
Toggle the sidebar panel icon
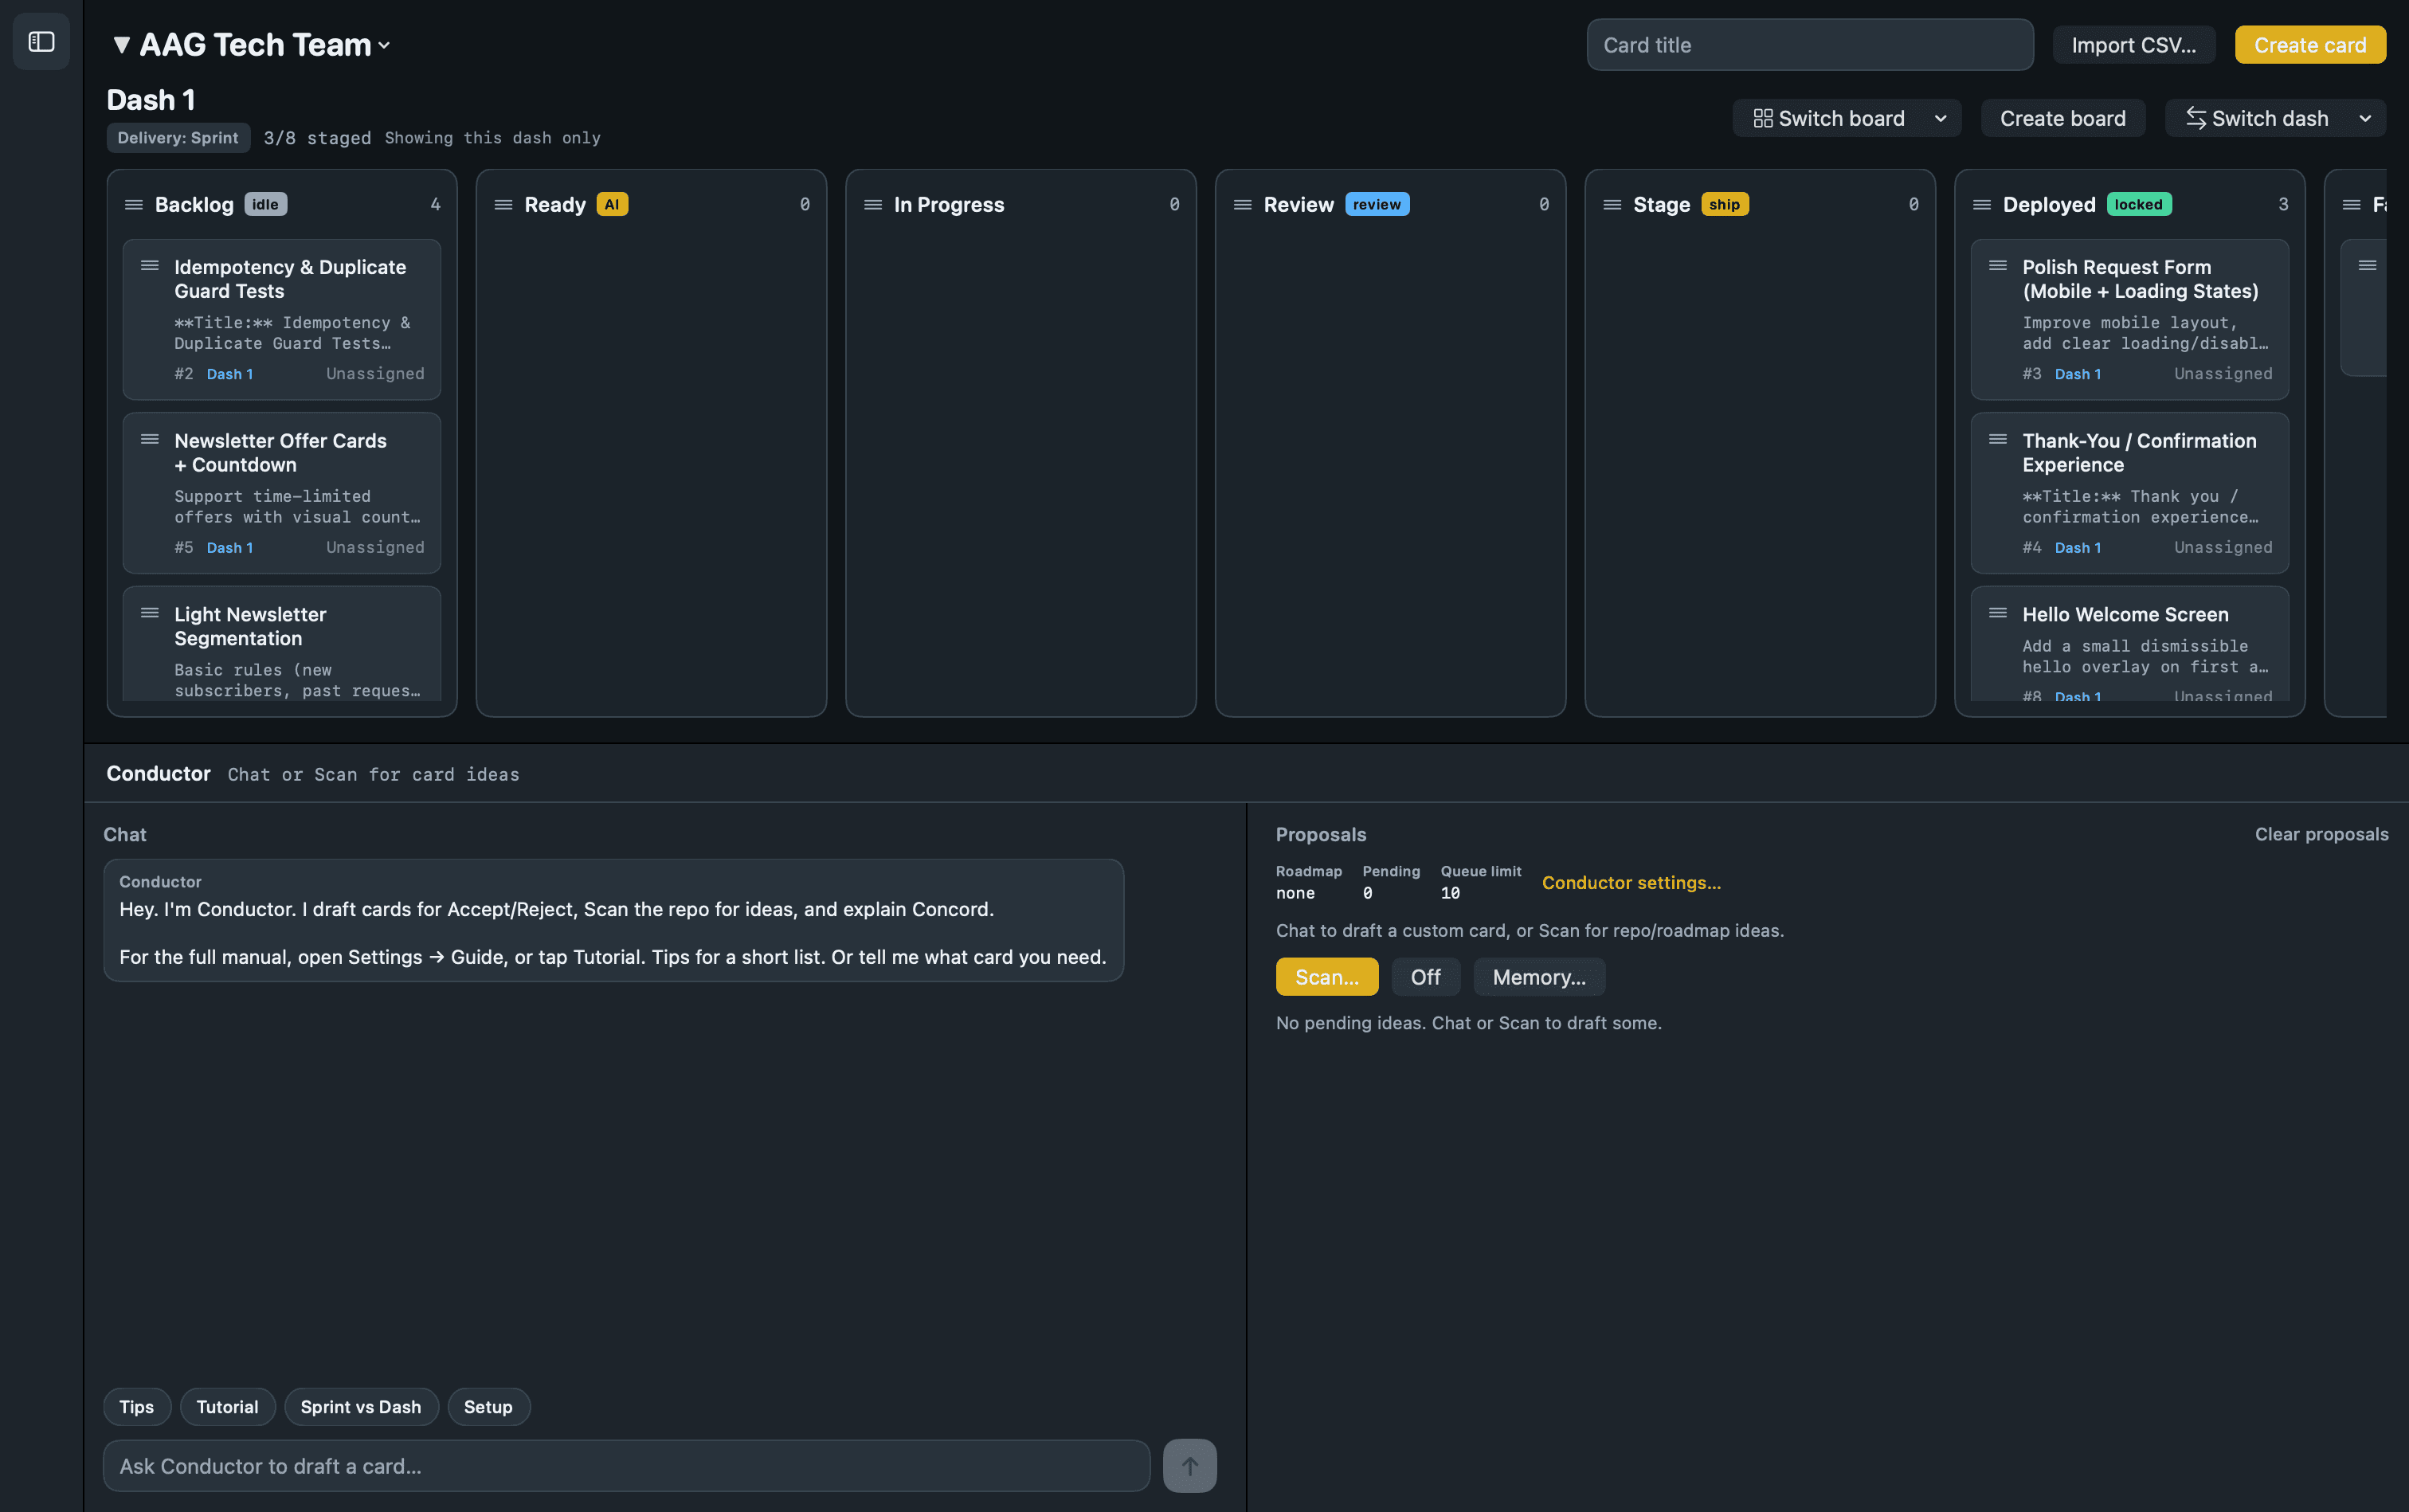click(41, 42)
